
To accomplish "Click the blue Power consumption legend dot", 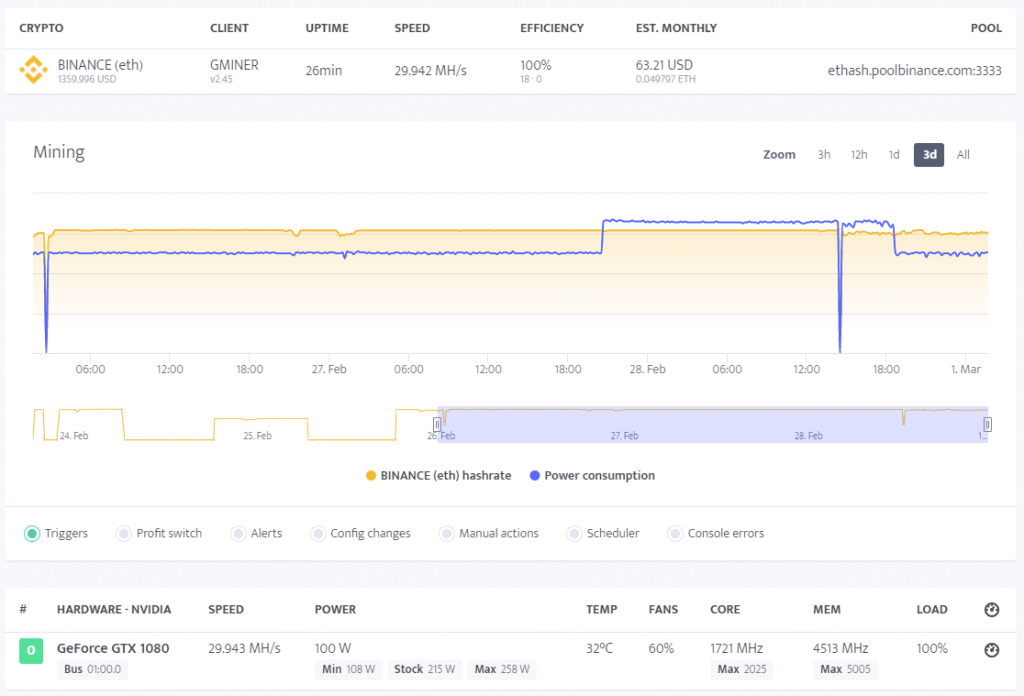I will (x=534, y=476).
